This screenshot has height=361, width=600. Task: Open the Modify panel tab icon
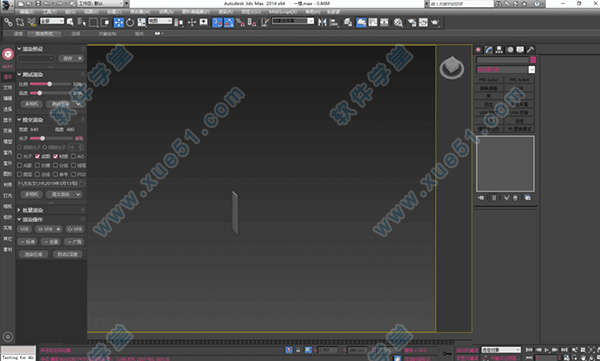tap(489, 50)
